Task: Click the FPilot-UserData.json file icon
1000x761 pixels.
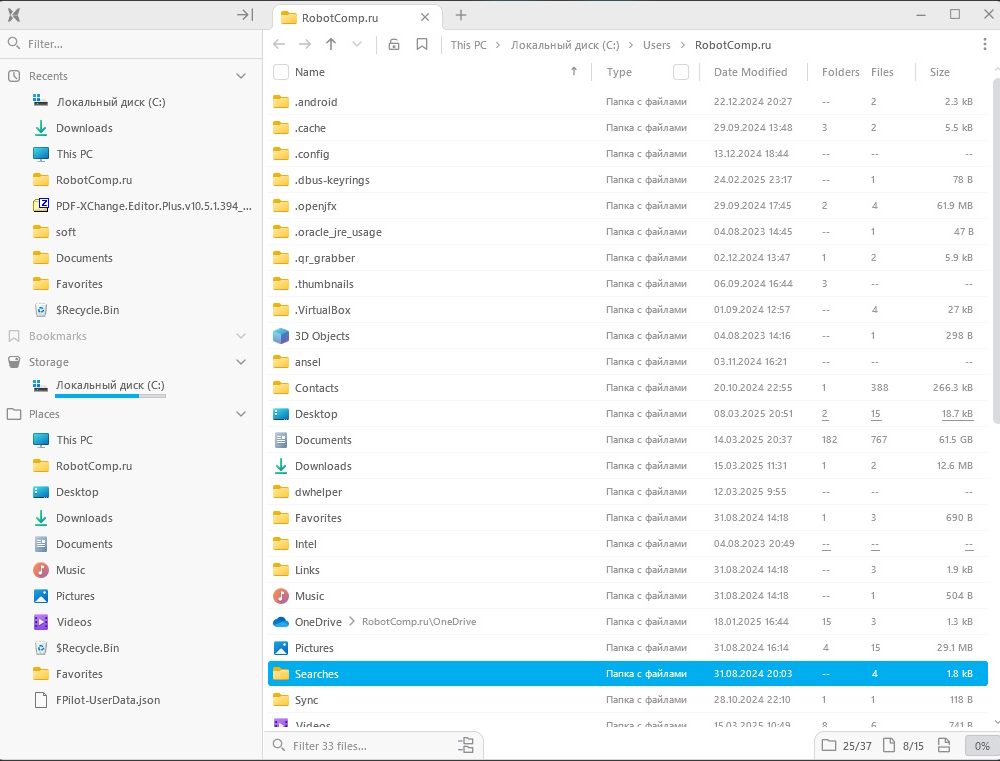Action: (x=41, y=700)
